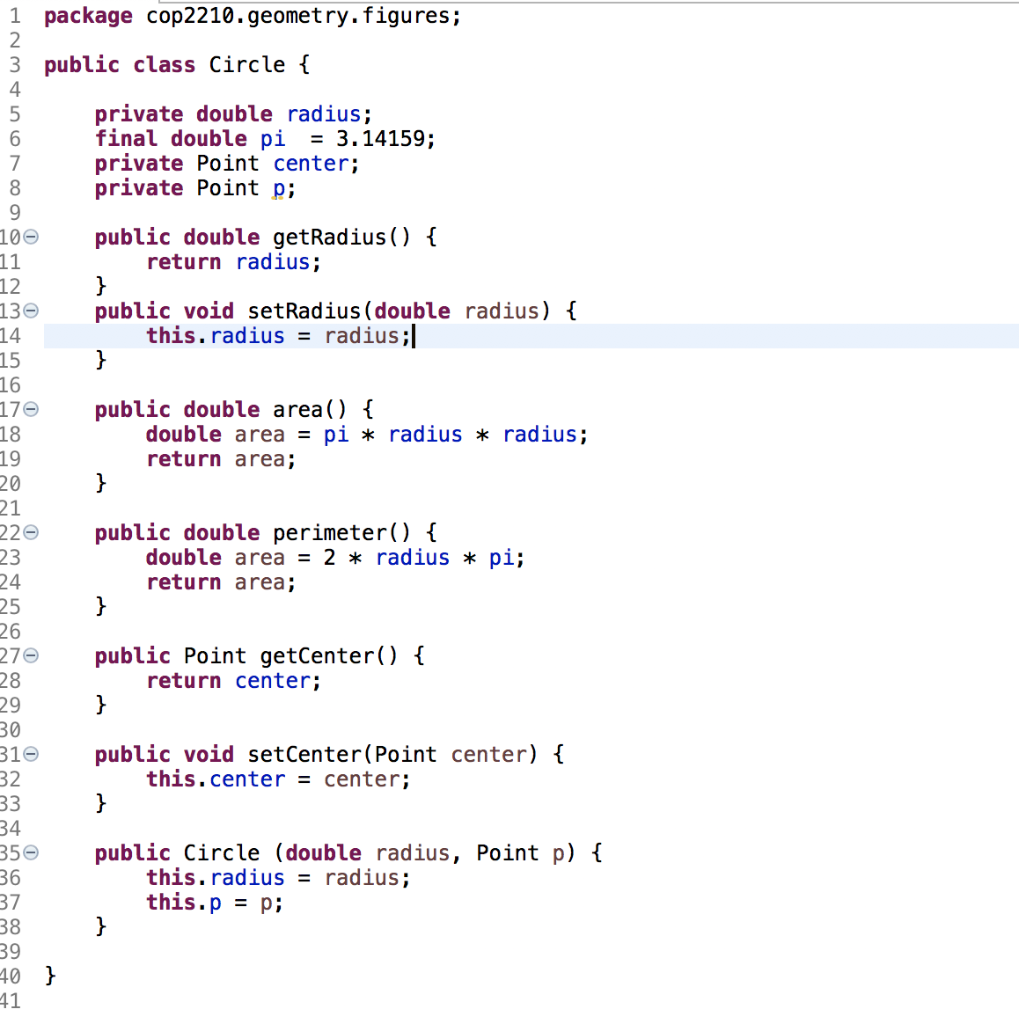Click the return area statement in perimeter
This screenshot has width=1019, height=1024.
pos(220,581)
